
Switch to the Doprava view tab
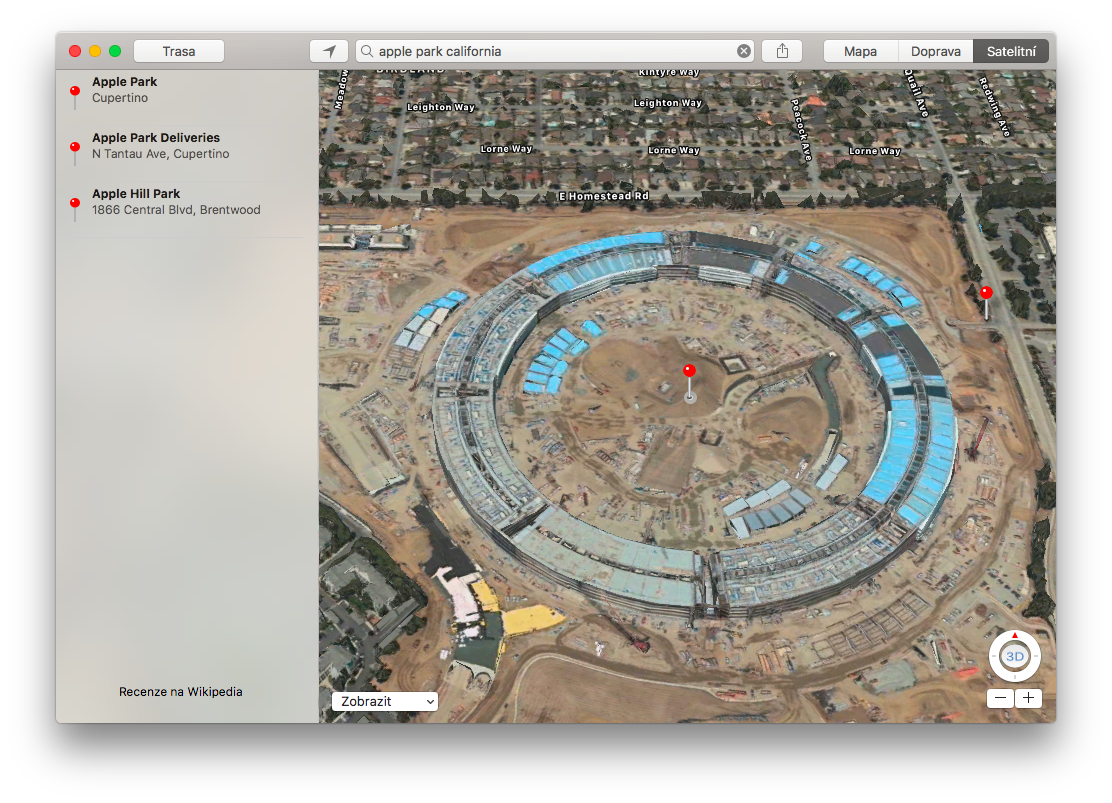coord(935,51)
